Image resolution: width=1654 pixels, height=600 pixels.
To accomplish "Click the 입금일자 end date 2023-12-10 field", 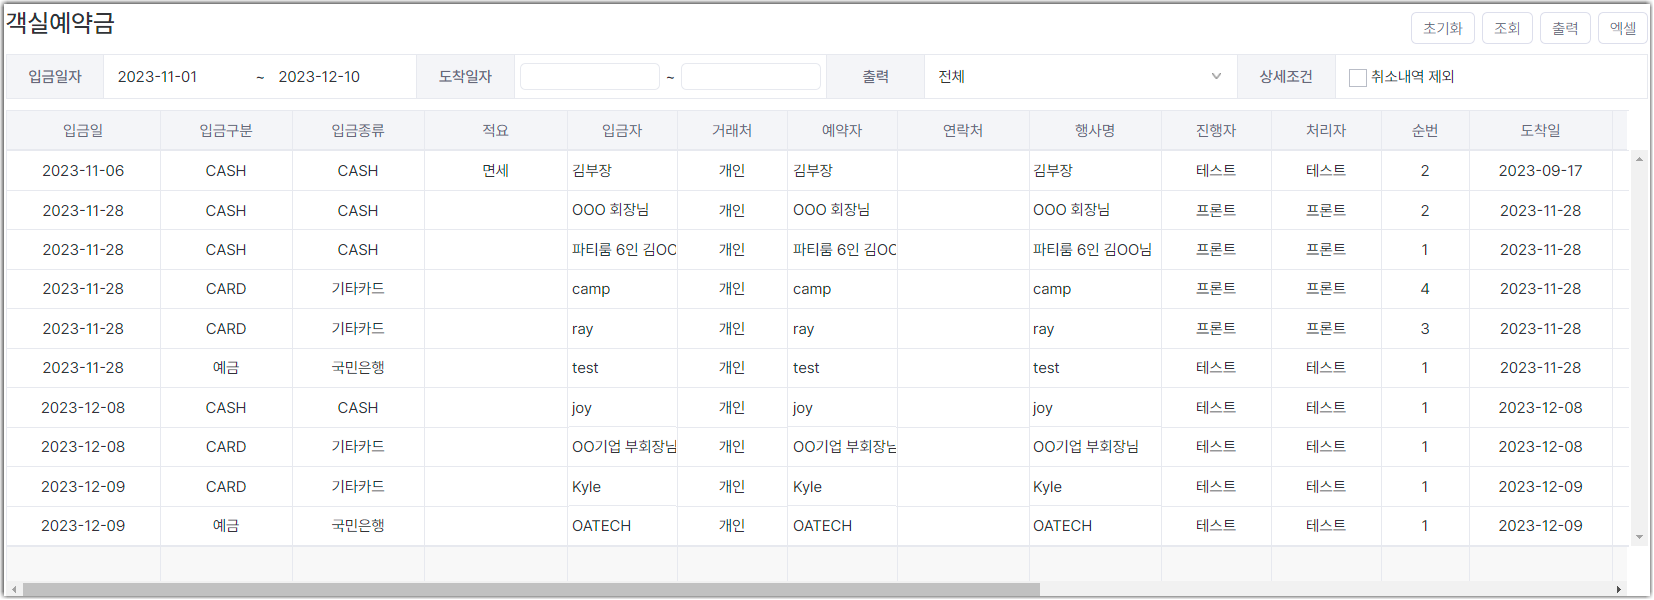I will click(340, 77).
